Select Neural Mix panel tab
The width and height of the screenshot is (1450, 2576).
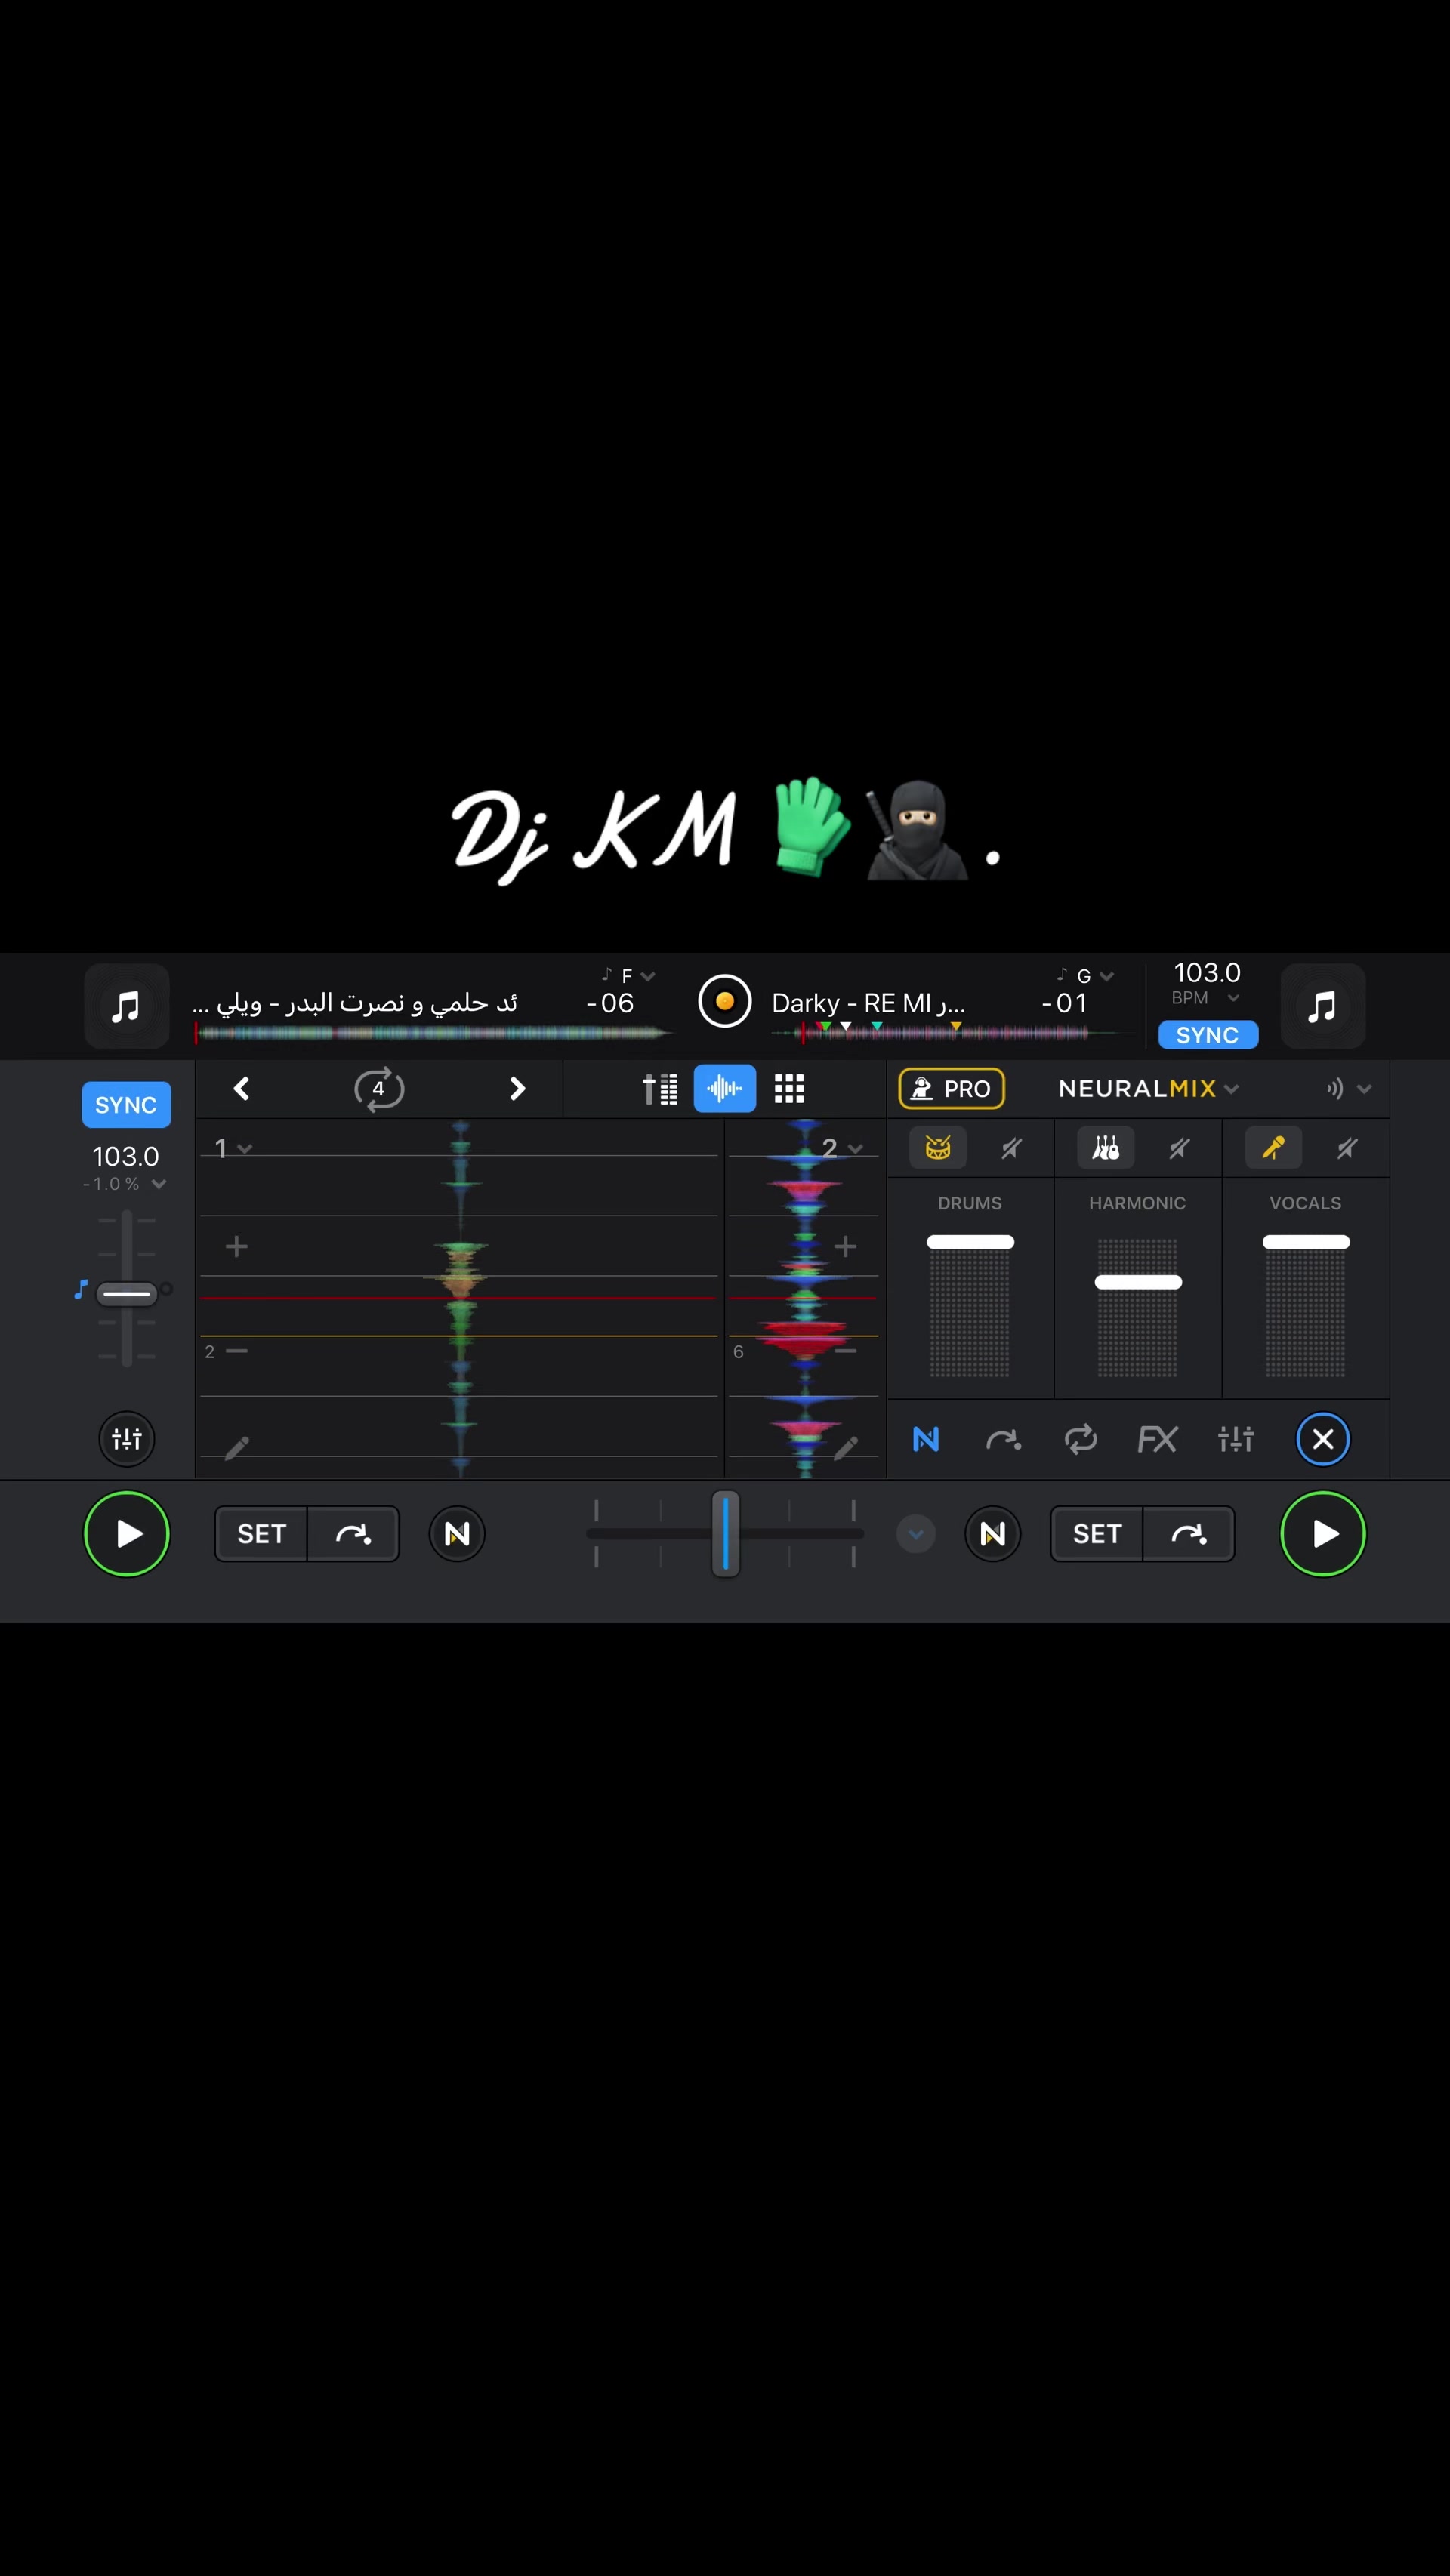click(x=926, y=1439)
